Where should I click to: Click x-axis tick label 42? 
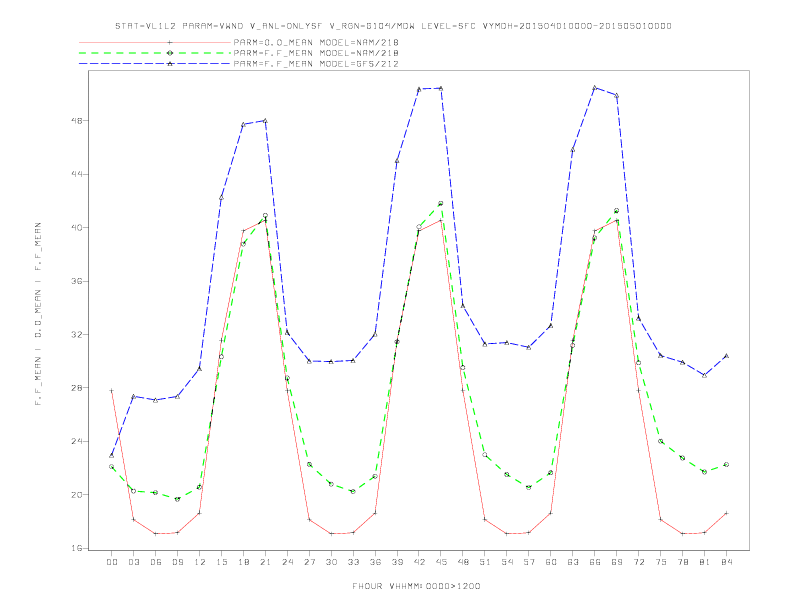tap(419, 562)
